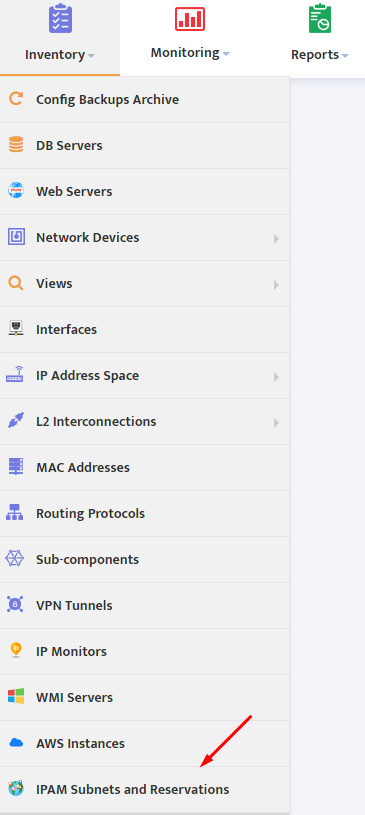Click the Monitoring bar chart icon

pos(190,19)
